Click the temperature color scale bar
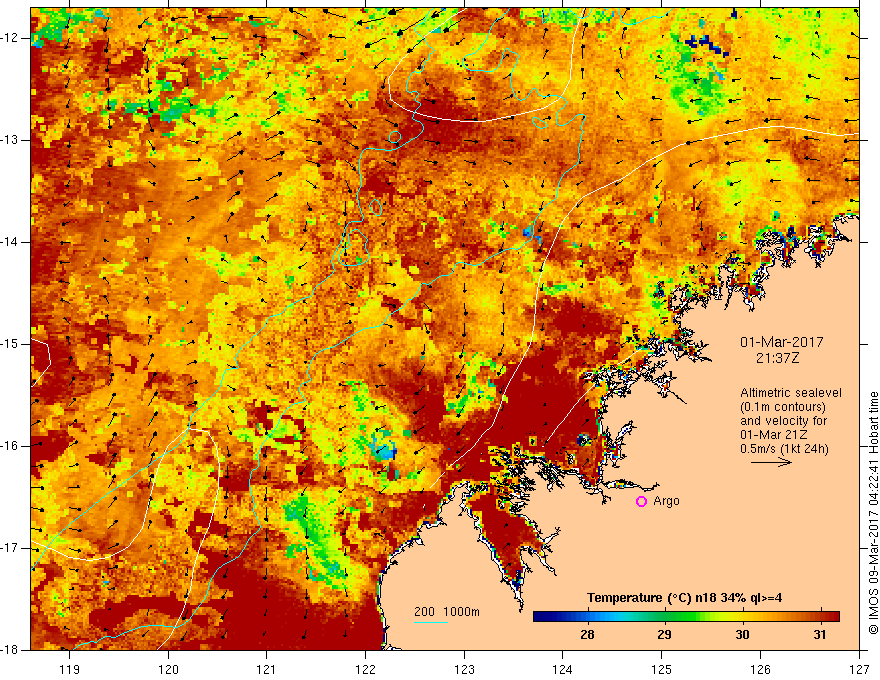Viewport: 880px width, 680px height. (686, 617)
